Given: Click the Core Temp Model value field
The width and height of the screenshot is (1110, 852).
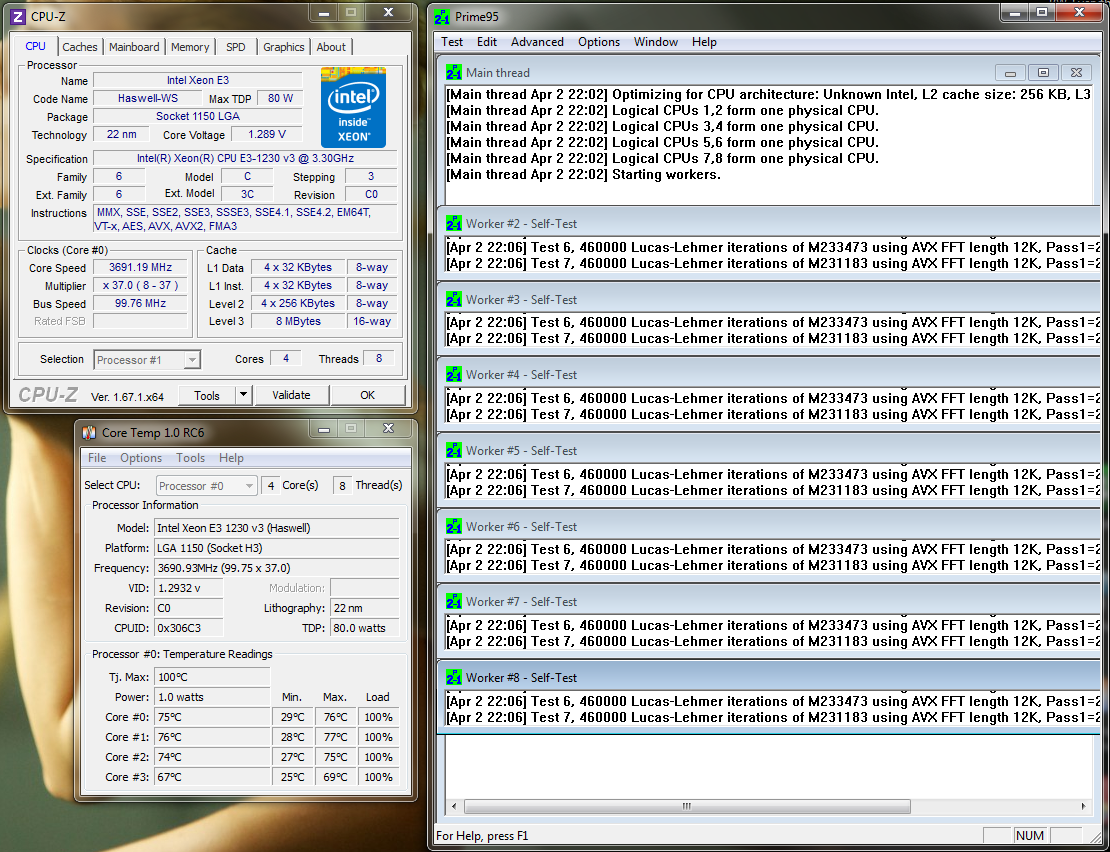Looking at the screenshot, I should coord(277,528).
